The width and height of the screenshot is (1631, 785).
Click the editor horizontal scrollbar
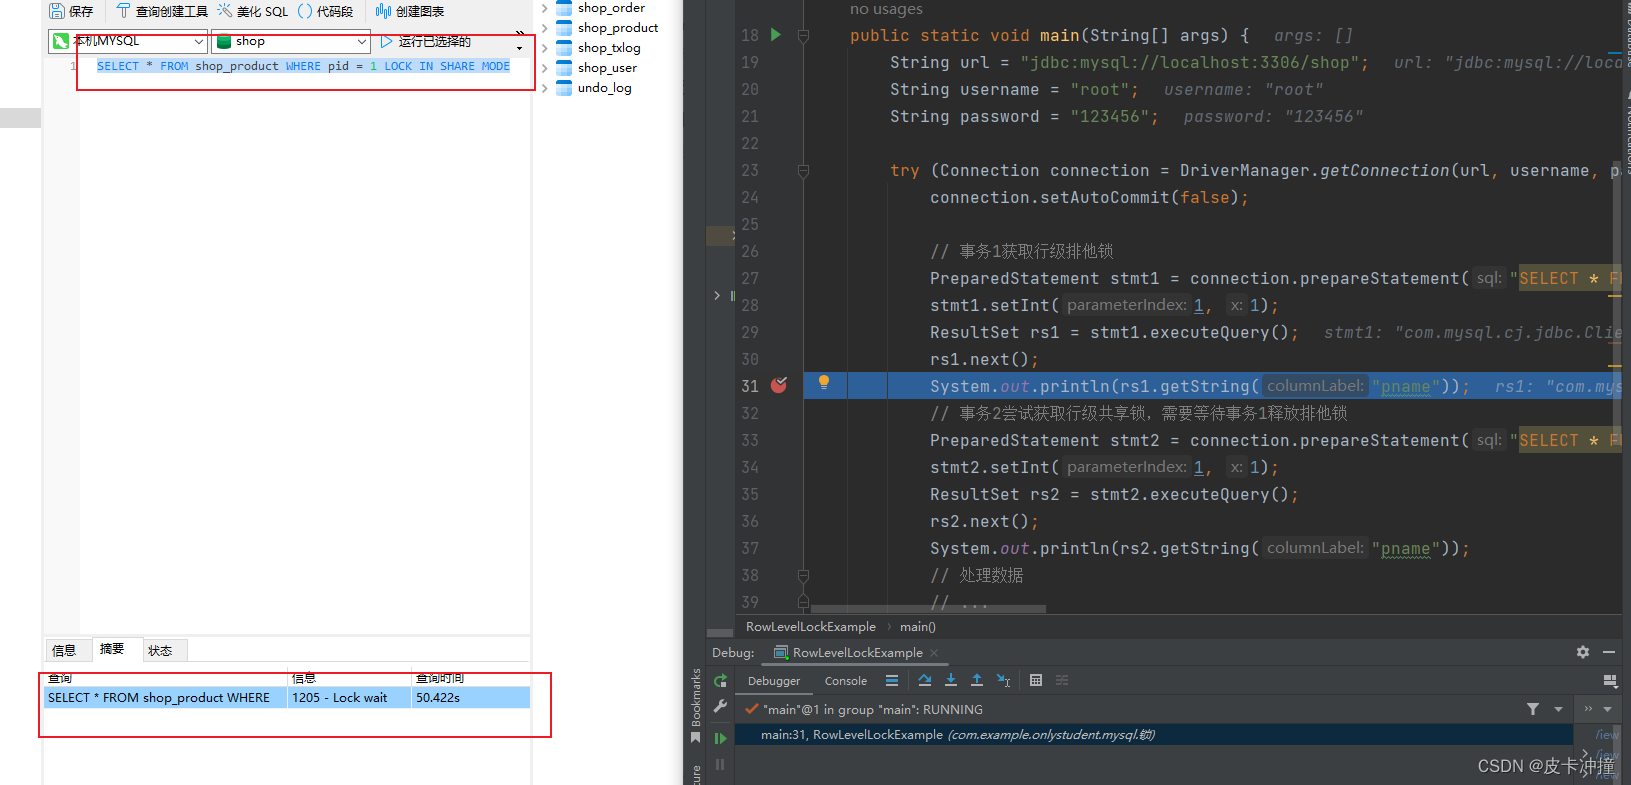coord(928,609)
